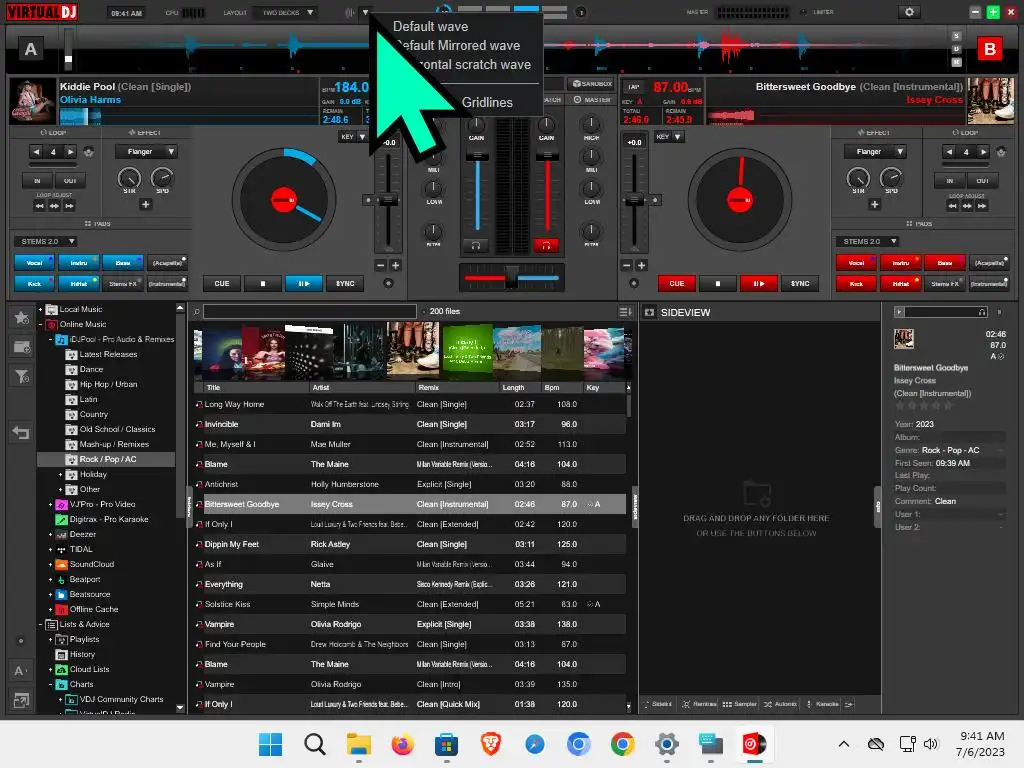The height and width of the screenshot is (768, 1024).
Task: Click deck B pitch plus button
Action: point(641,265)
